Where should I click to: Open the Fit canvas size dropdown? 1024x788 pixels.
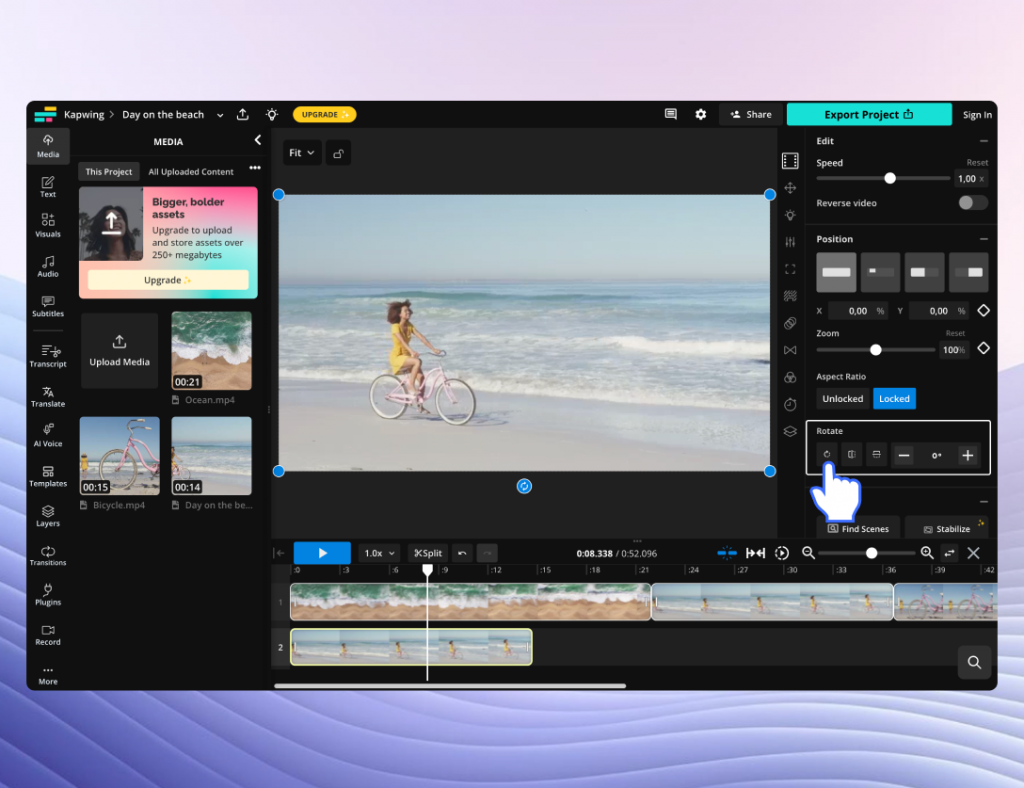coord(301,153)
